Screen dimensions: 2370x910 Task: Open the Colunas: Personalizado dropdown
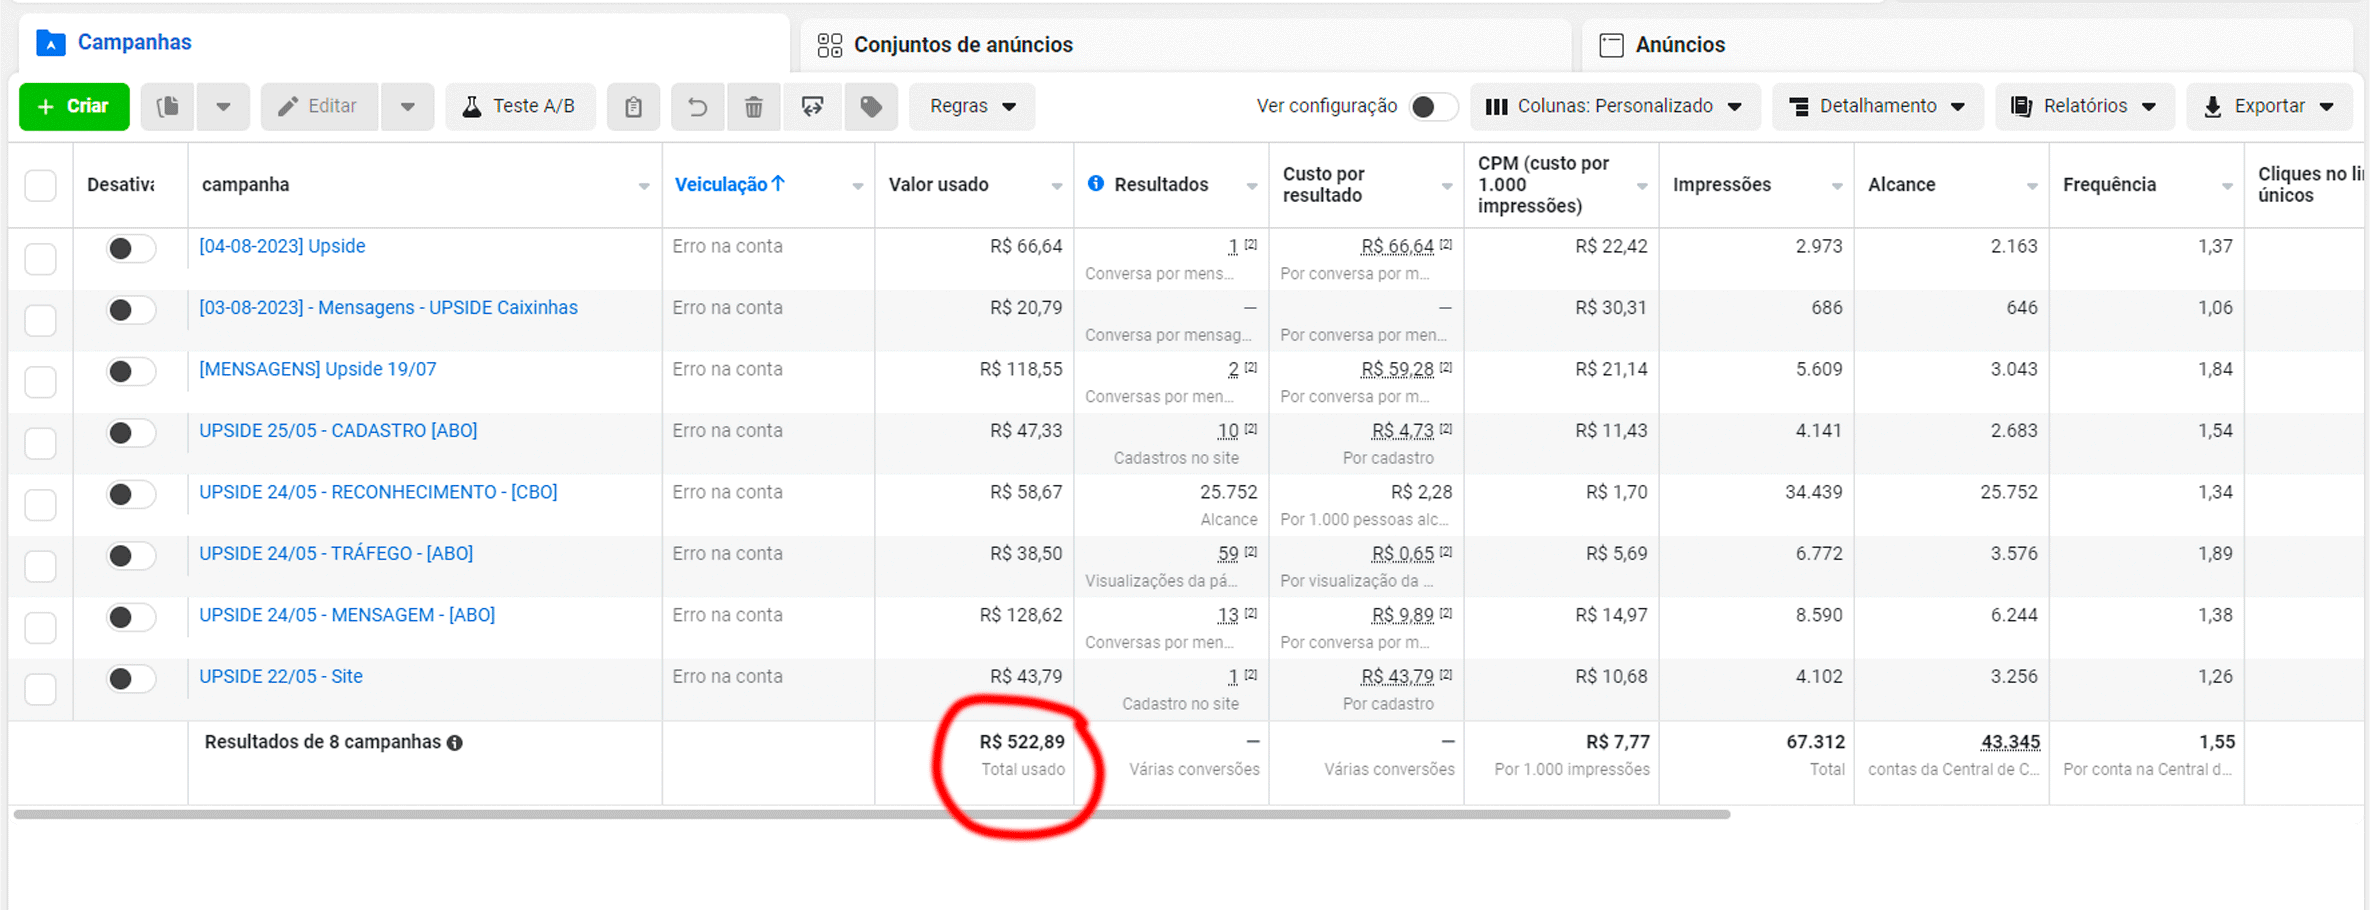[x=1615, y=107]
